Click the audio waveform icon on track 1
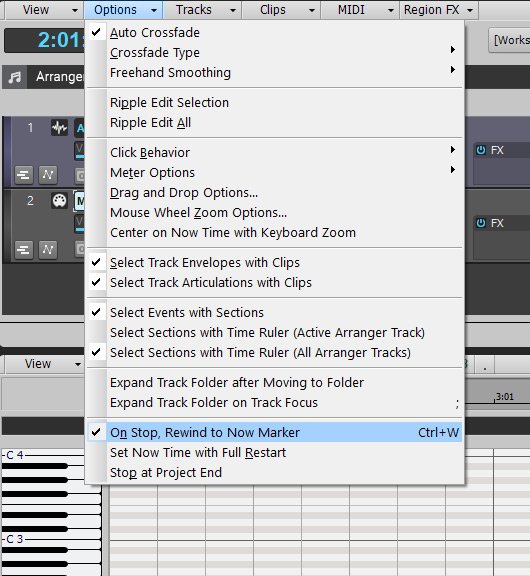This screenshot has height=576, width=530. coord(59,128)
